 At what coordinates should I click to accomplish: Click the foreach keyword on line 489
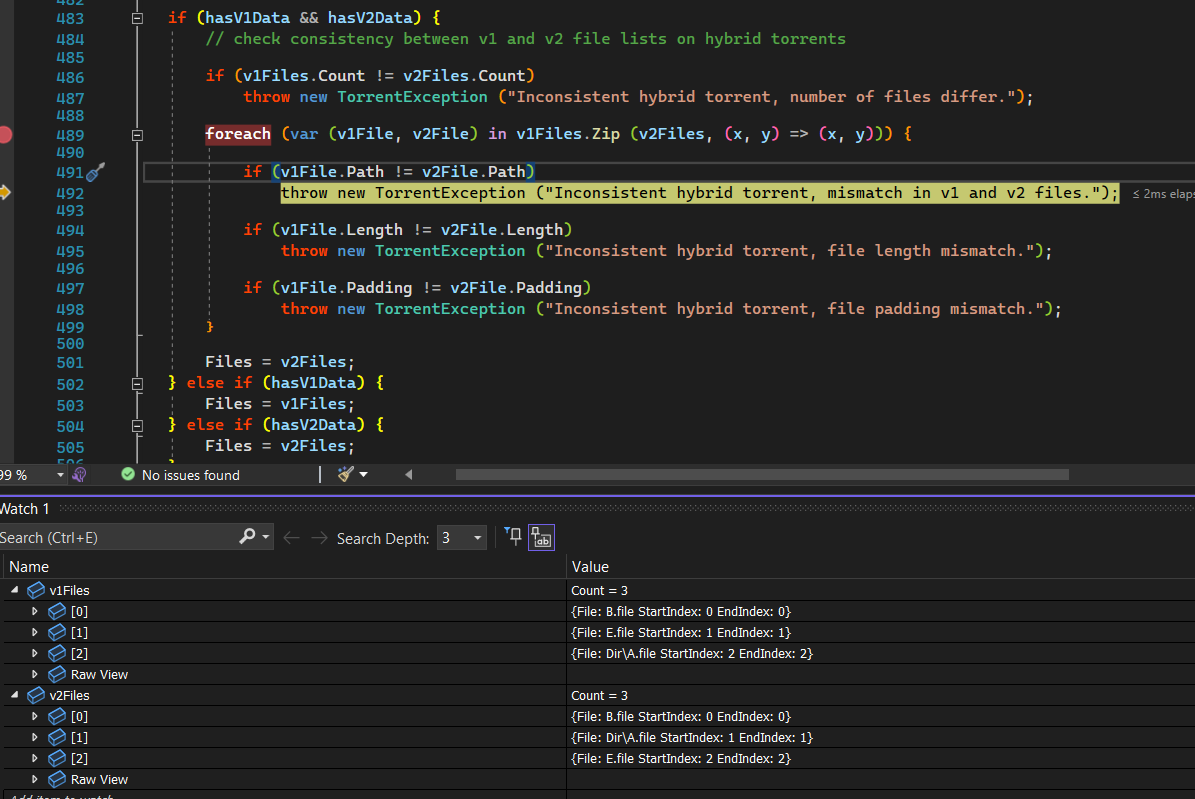click(238, 134)
